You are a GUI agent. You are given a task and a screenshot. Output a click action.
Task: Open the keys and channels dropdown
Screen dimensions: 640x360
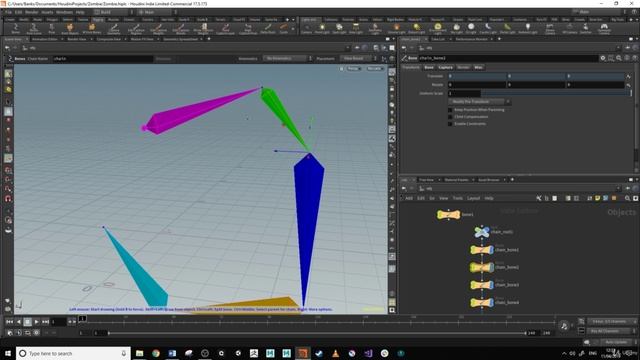click(x=611, y=322)
